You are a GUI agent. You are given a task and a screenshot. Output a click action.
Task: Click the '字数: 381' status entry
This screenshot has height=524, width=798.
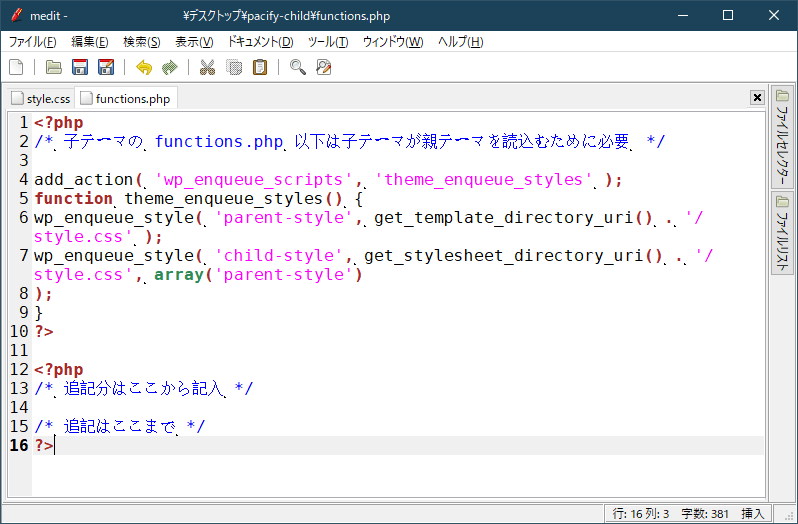705,514
